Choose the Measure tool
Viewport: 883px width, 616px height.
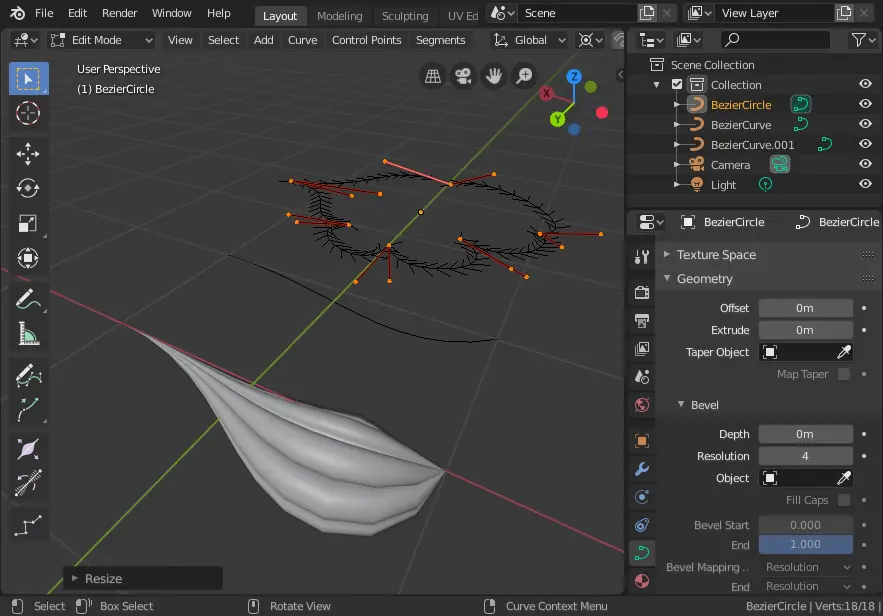pos(28,334)
